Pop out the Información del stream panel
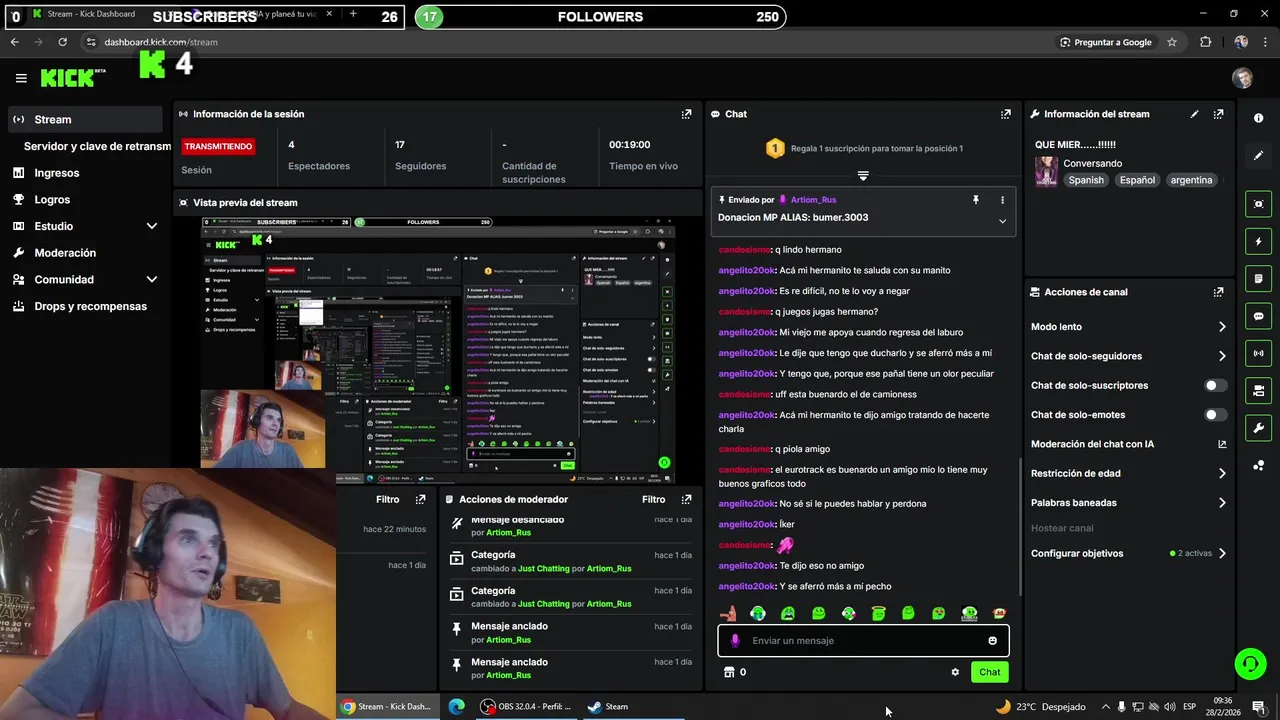The image size is (1280, 720). [x=1218, y=114]
